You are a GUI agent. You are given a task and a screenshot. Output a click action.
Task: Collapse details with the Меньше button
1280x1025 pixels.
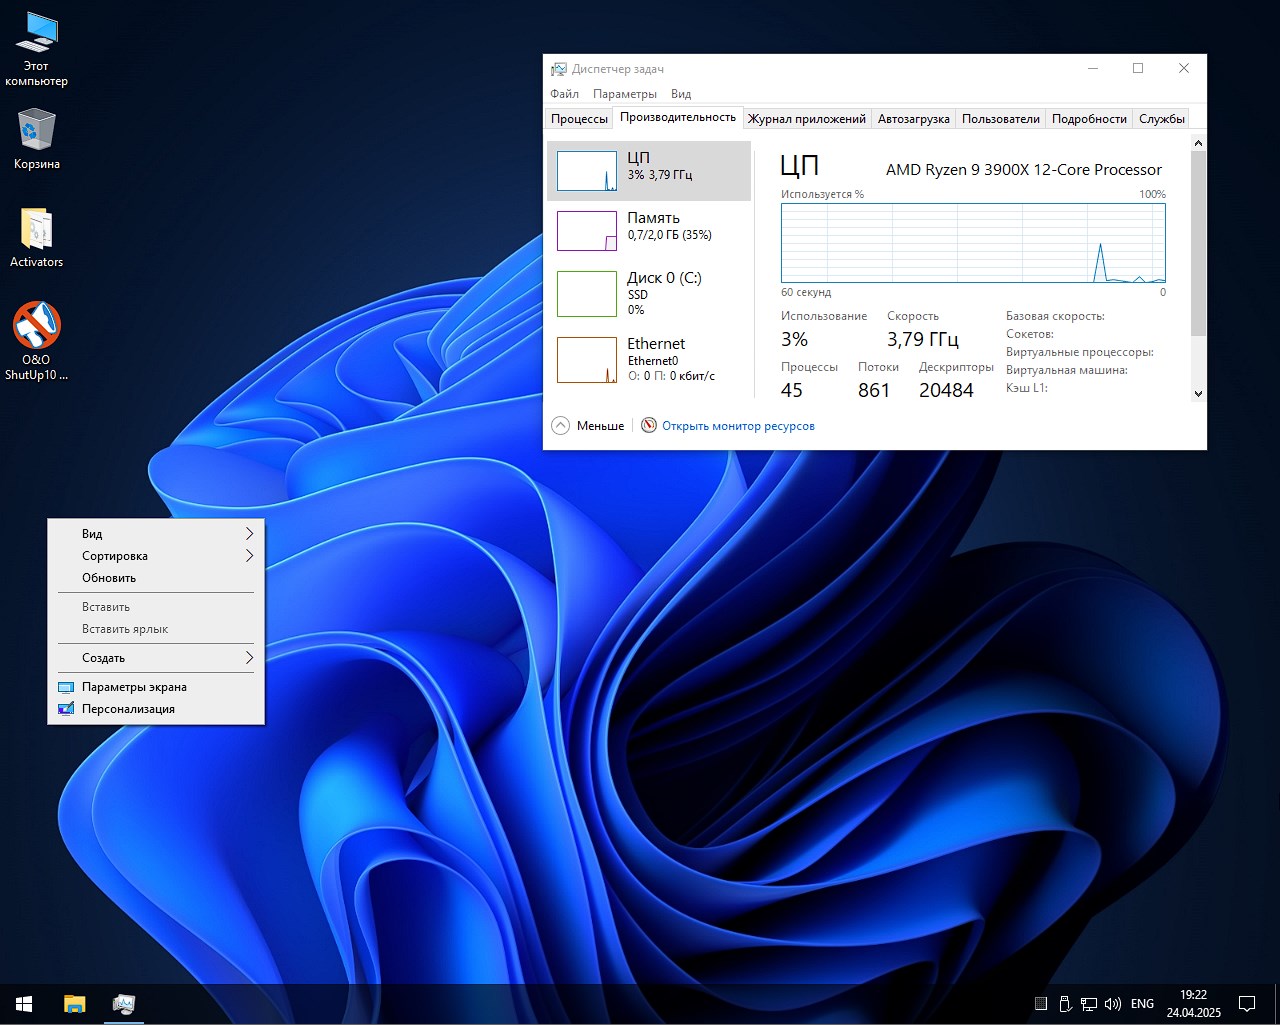pos(588,426)
